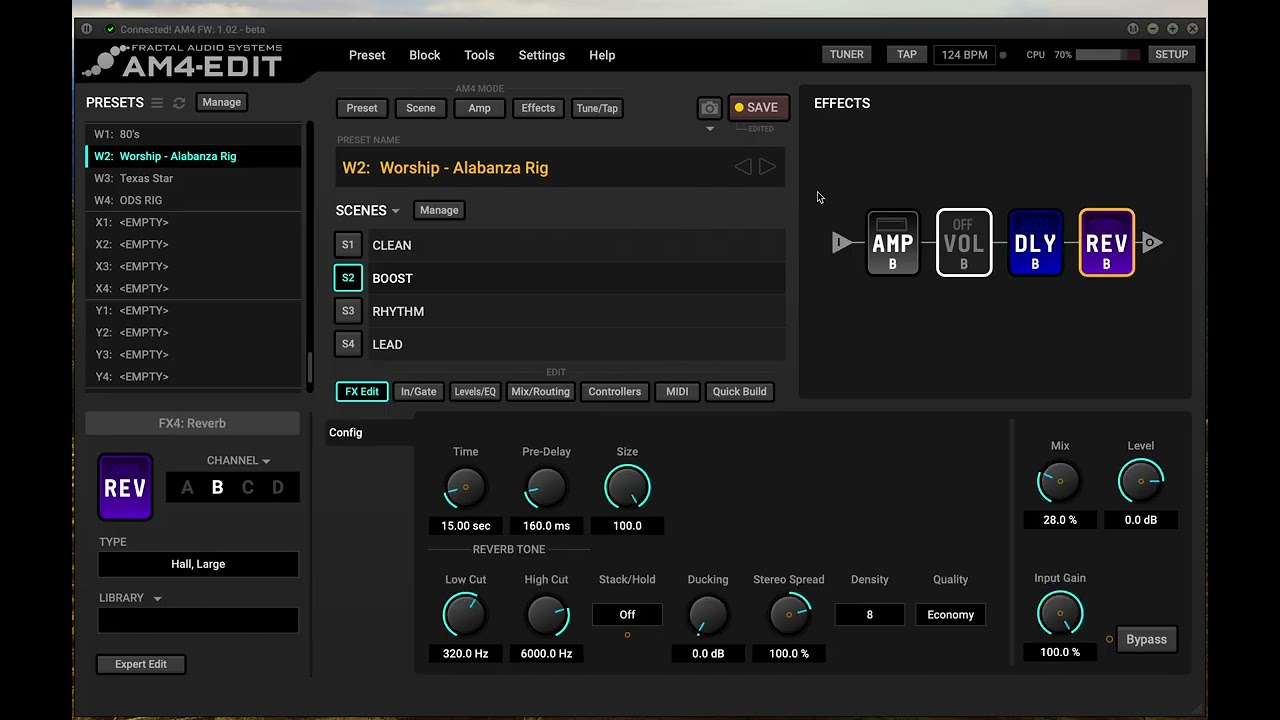Open the LIBRARY dropdown arrow
1280x720 pixels.
pos(157,599)
